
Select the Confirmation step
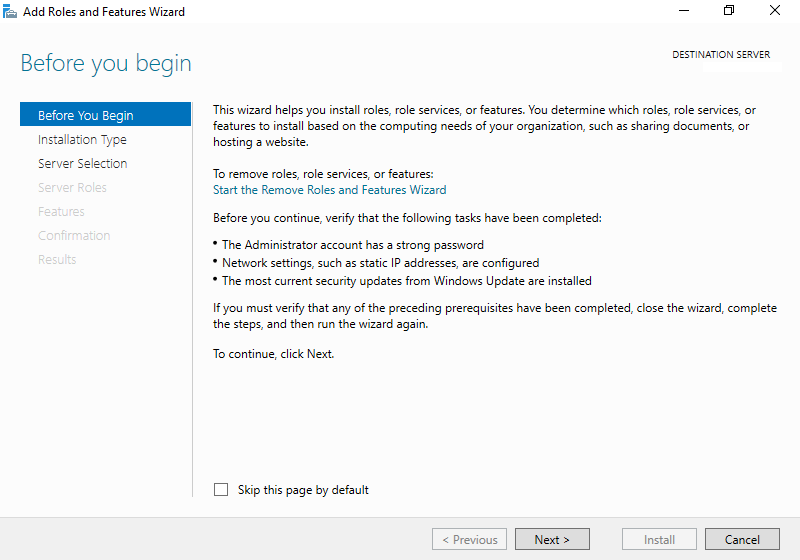[x=74, y=235]
